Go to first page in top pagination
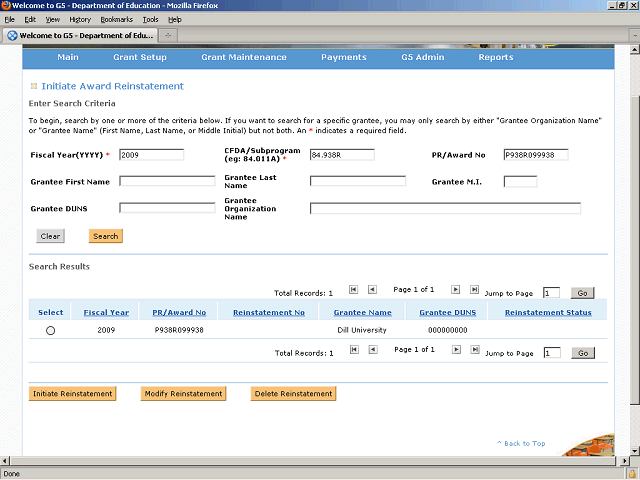 tap(353, 290)
